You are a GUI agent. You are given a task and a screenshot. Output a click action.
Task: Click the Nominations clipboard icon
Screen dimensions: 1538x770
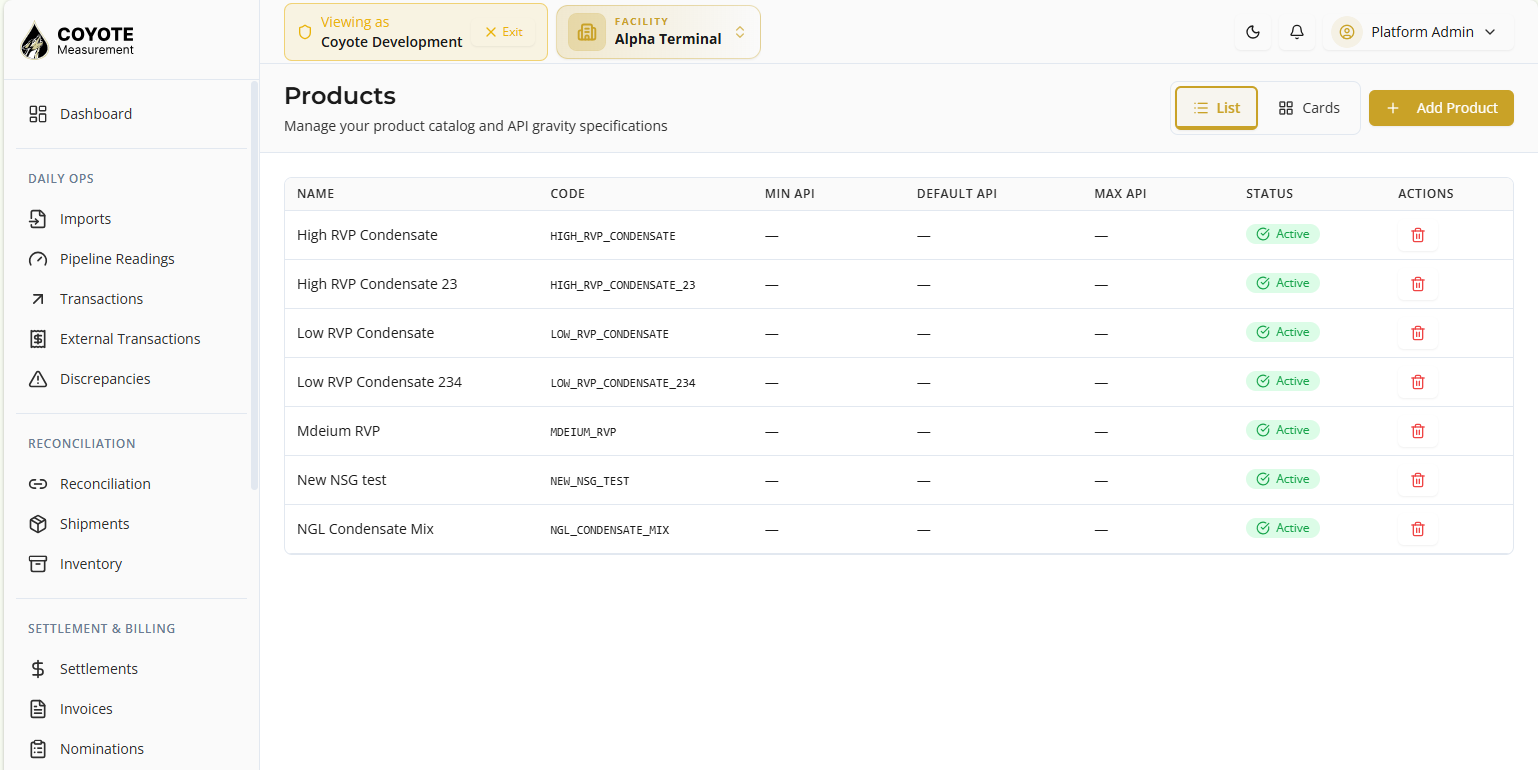[38, 749]
